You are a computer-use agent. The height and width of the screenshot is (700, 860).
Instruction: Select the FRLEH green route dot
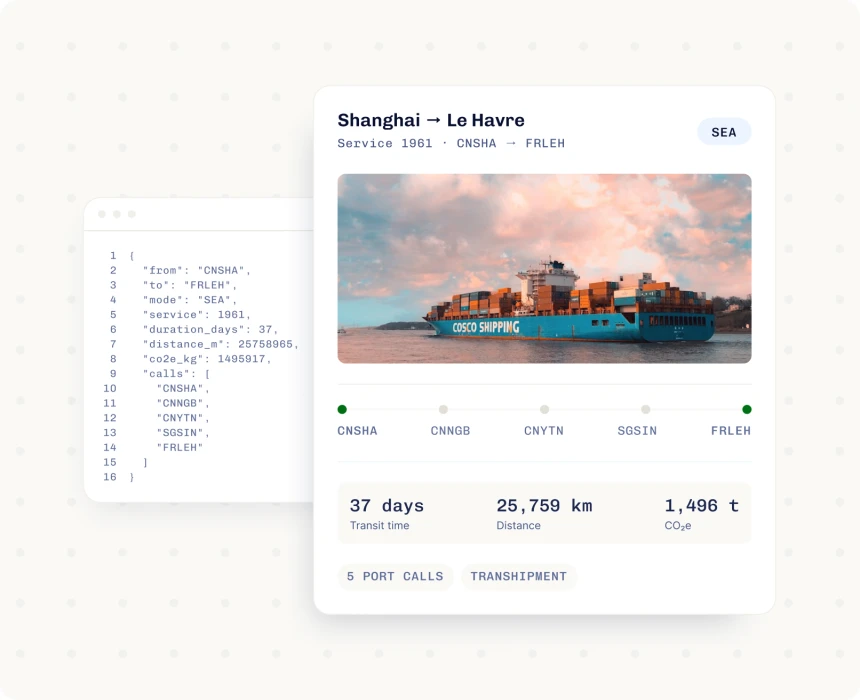tap(746, 409)
